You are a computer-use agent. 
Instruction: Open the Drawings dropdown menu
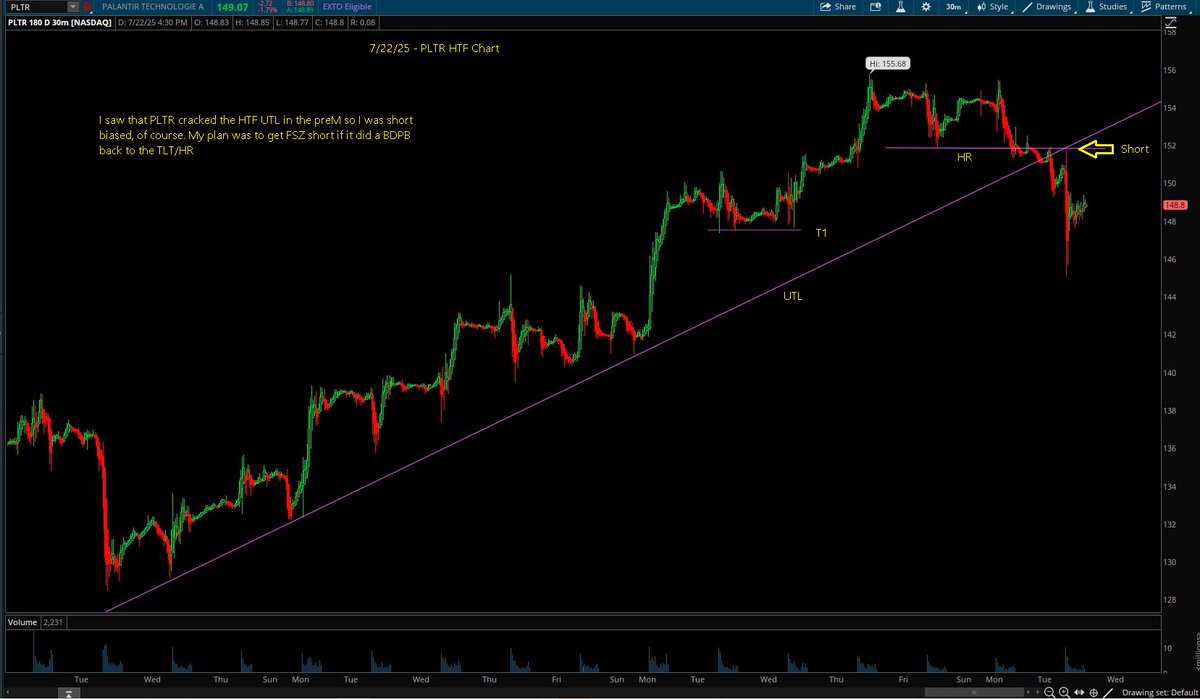click(1048, 7)
